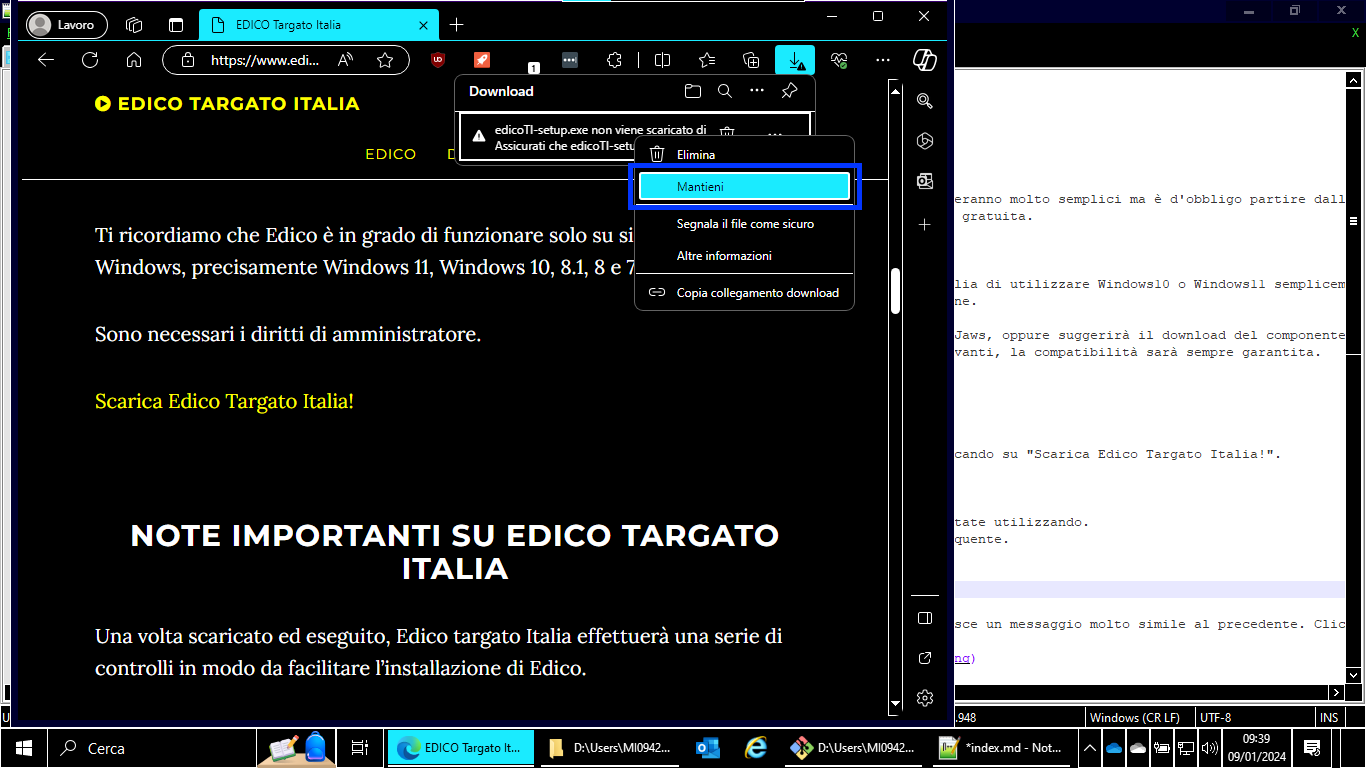The width and height of the screenshot is (1366, 768).
Task: Reload the current page
Action: coord(90,60)
